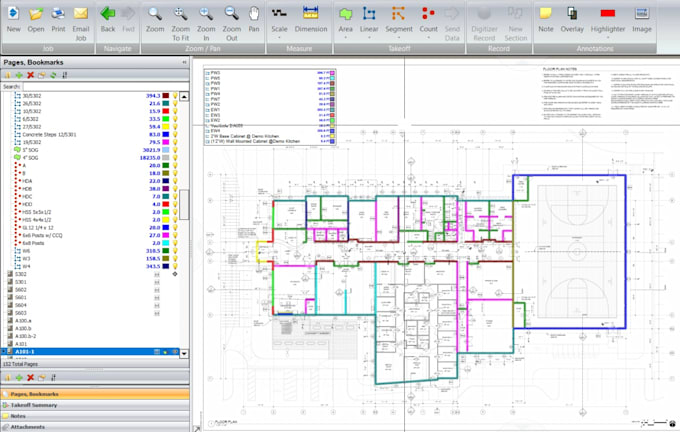680x432 pixels.
Task: Toggle lightbulb visibility for GL12 1/4 x 12
Action: pyautogui.click(x=175, y=227)
